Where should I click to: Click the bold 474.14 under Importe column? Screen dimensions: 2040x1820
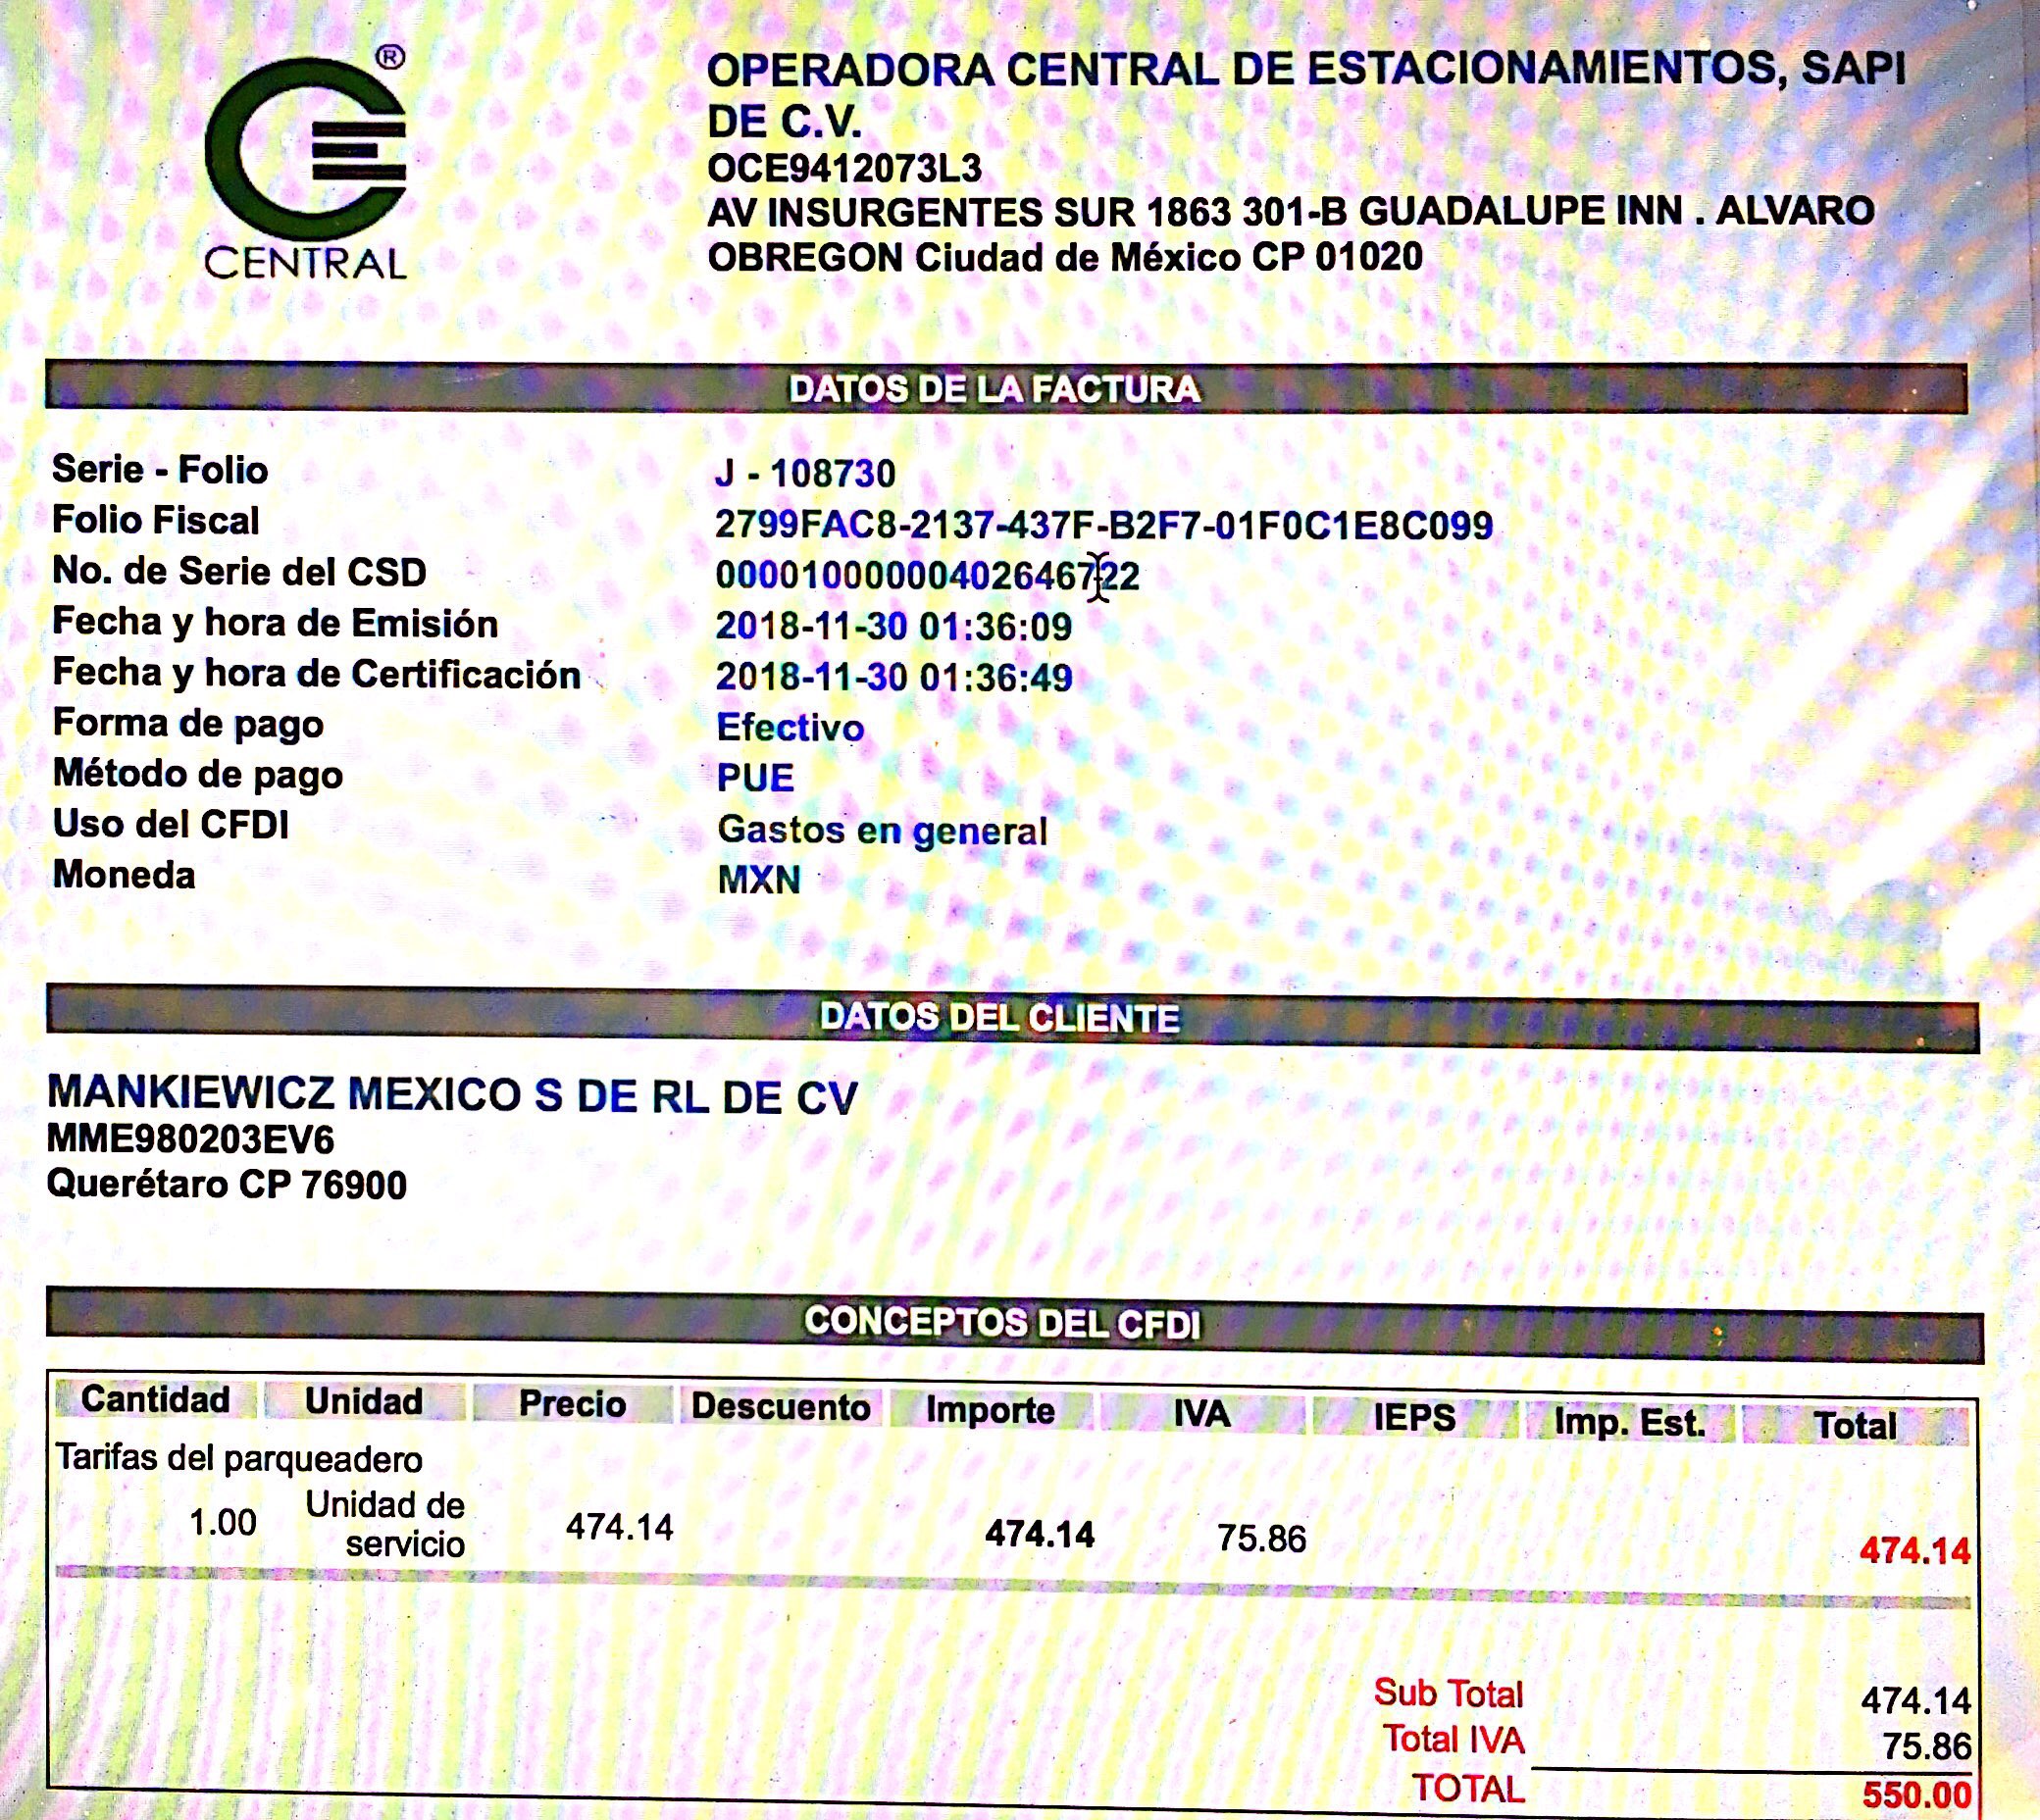1040,1534
